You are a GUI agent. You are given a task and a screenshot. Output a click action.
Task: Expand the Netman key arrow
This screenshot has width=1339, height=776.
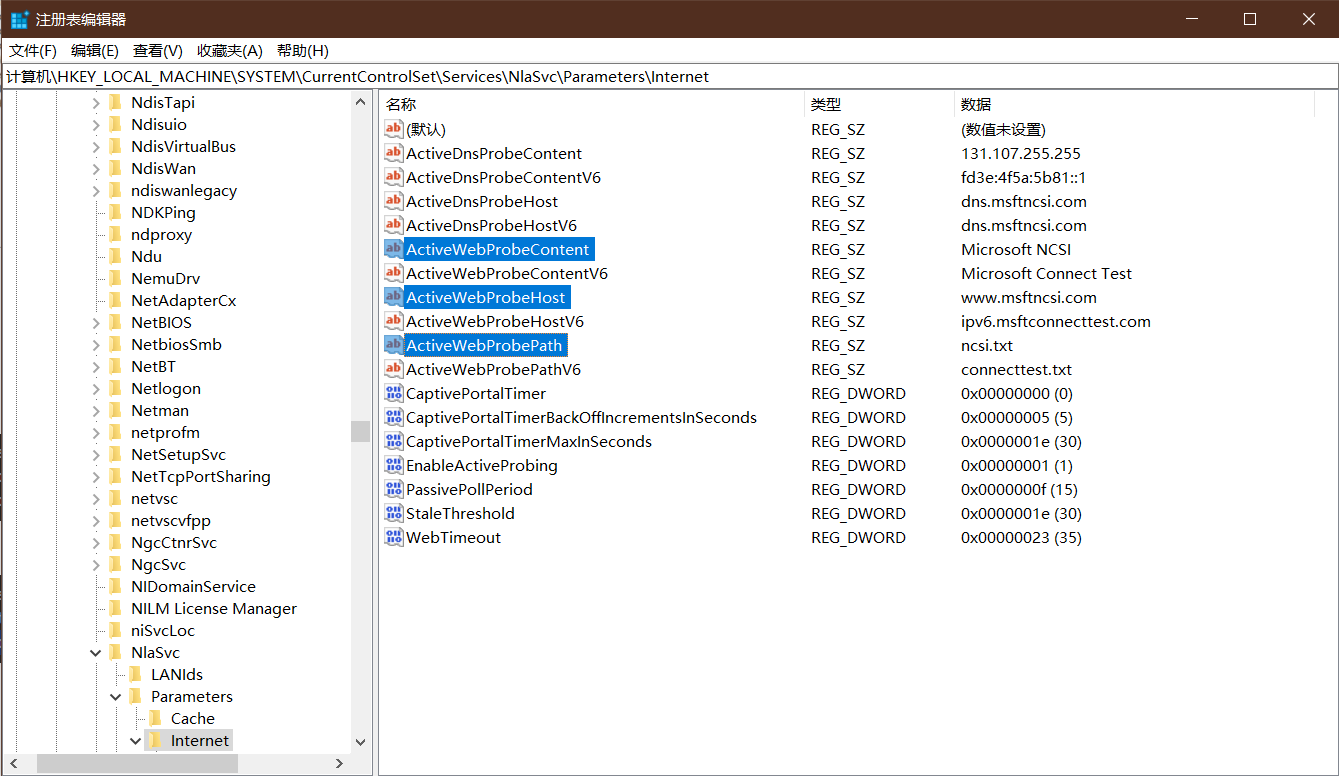pos(96,410)
